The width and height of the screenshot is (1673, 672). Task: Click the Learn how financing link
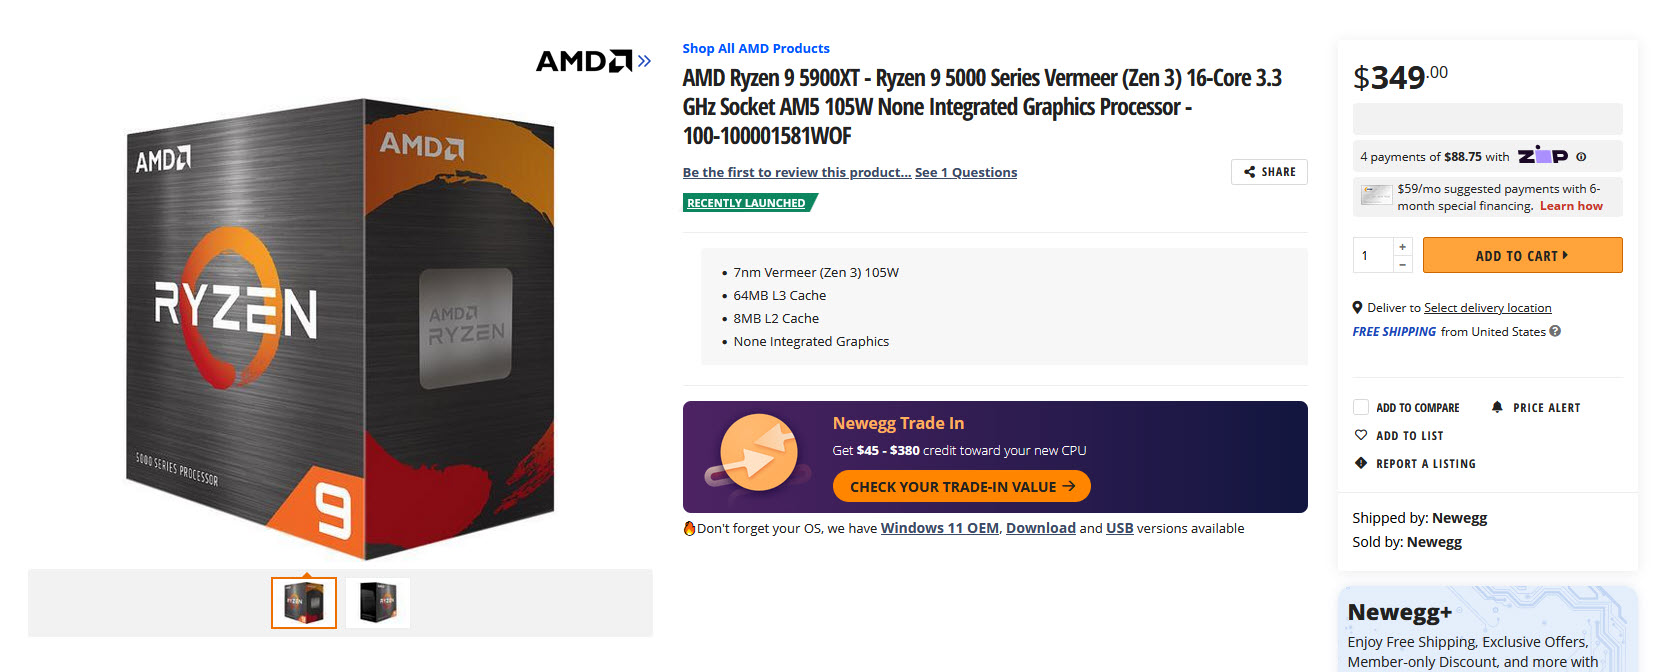[x=1571, y=205]
